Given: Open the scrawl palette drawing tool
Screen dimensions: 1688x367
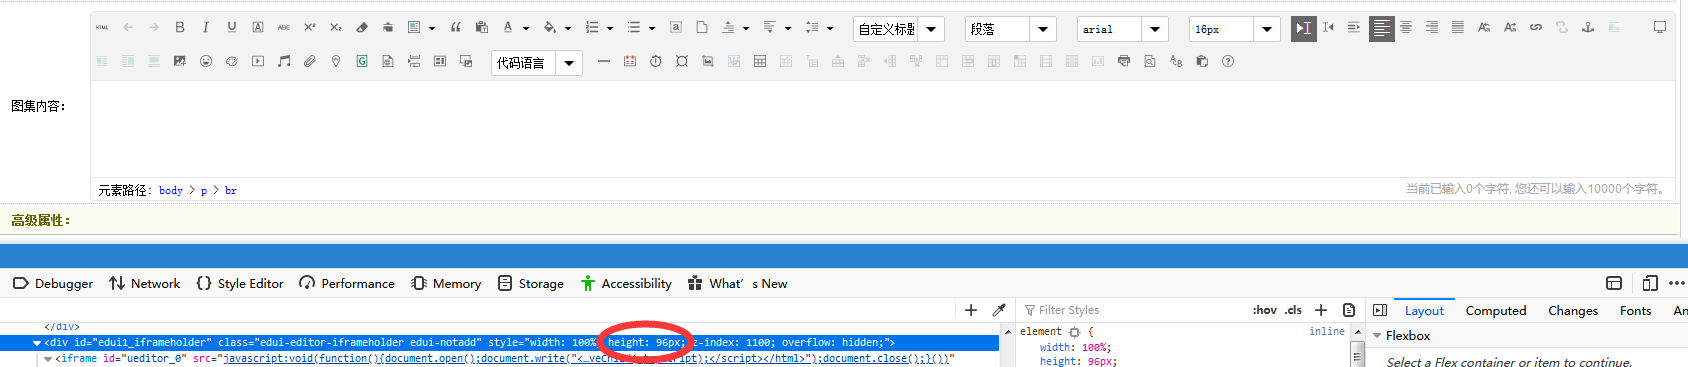Looking at the screenshot, I should [232, 61].
